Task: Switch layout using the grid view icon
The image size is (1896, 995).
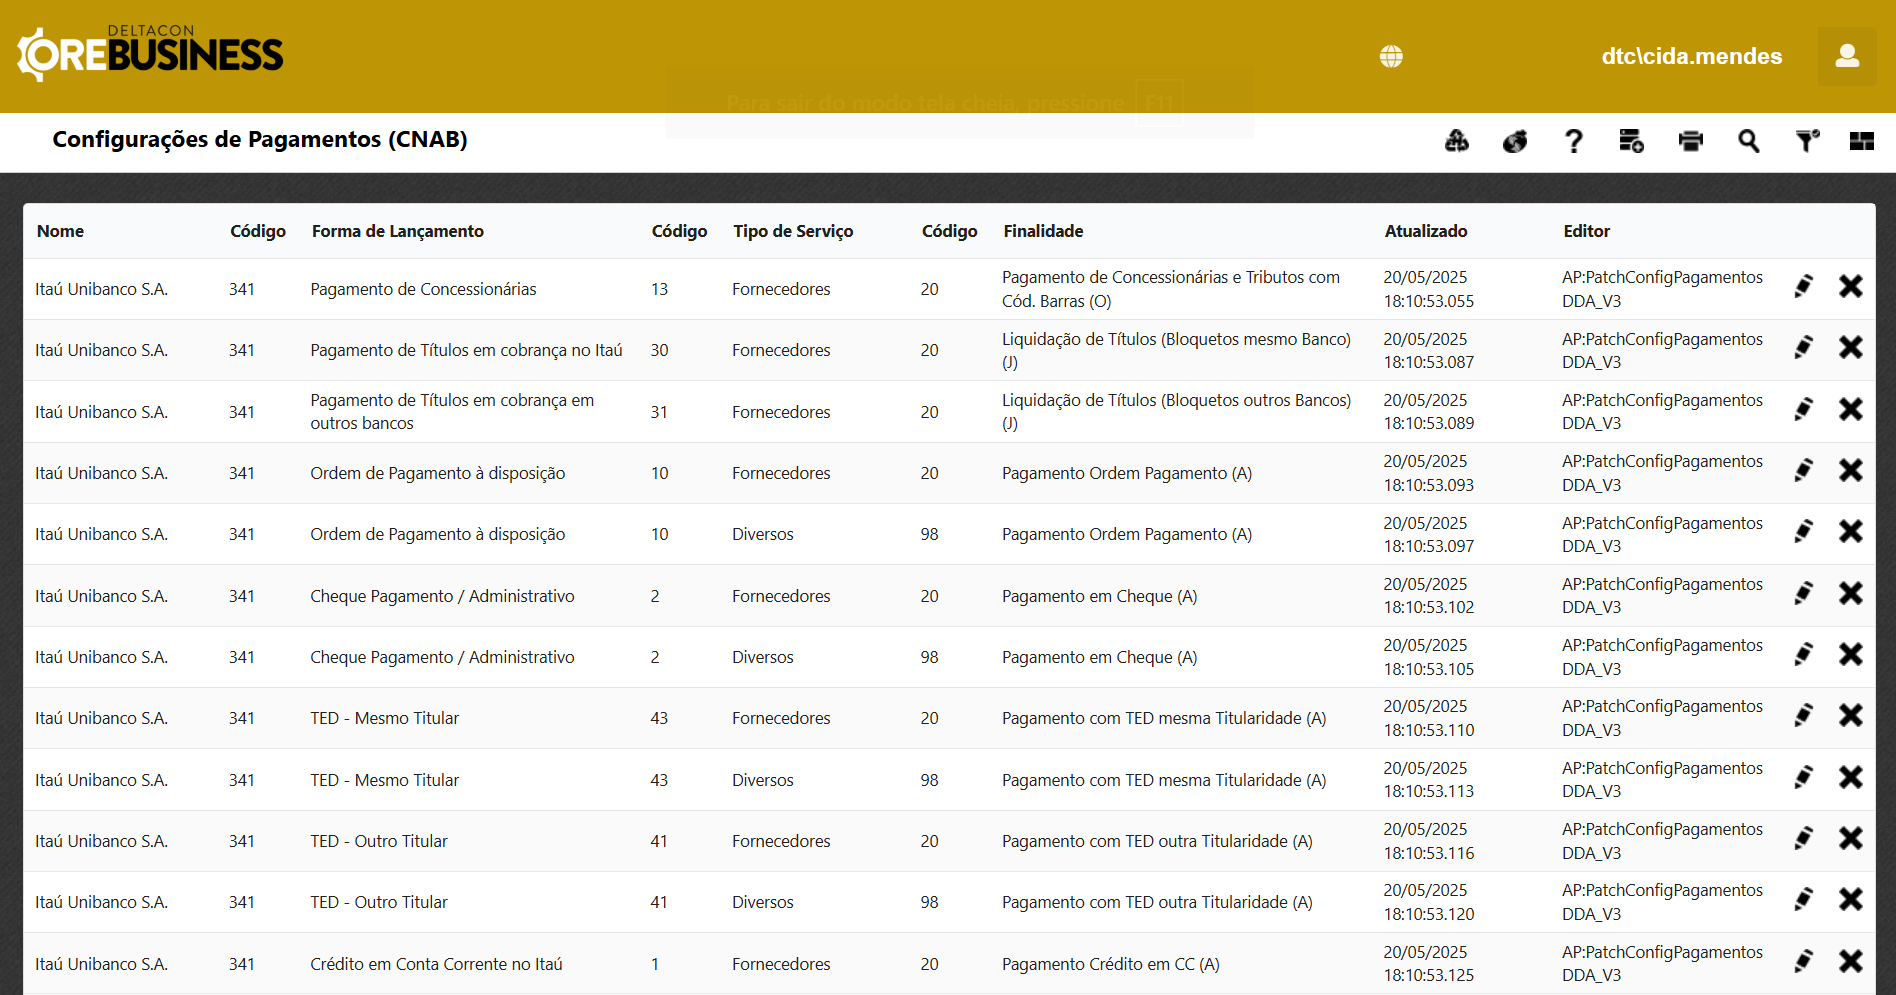Action: pos(1861,141)
